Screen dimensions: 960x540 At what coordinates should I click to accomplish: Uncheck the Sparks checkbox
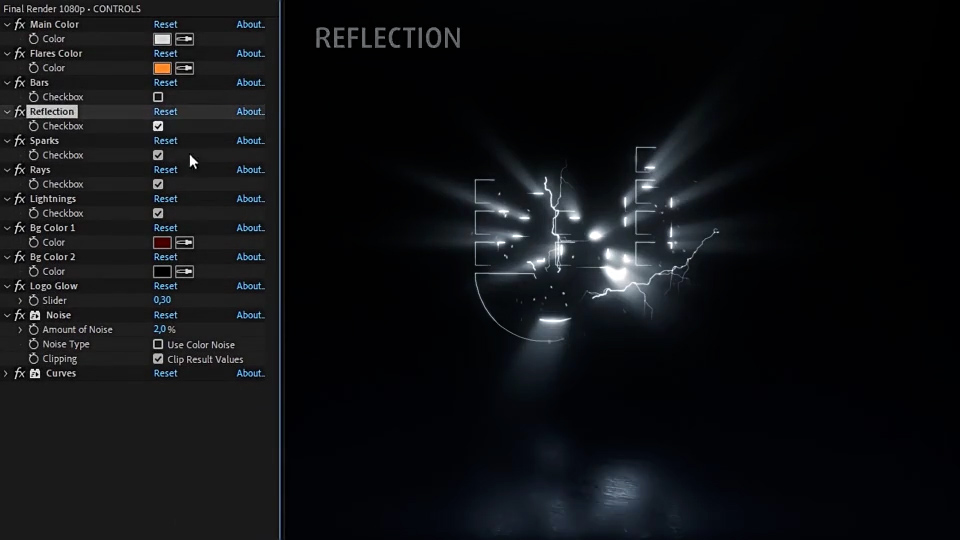click(158, 155)
